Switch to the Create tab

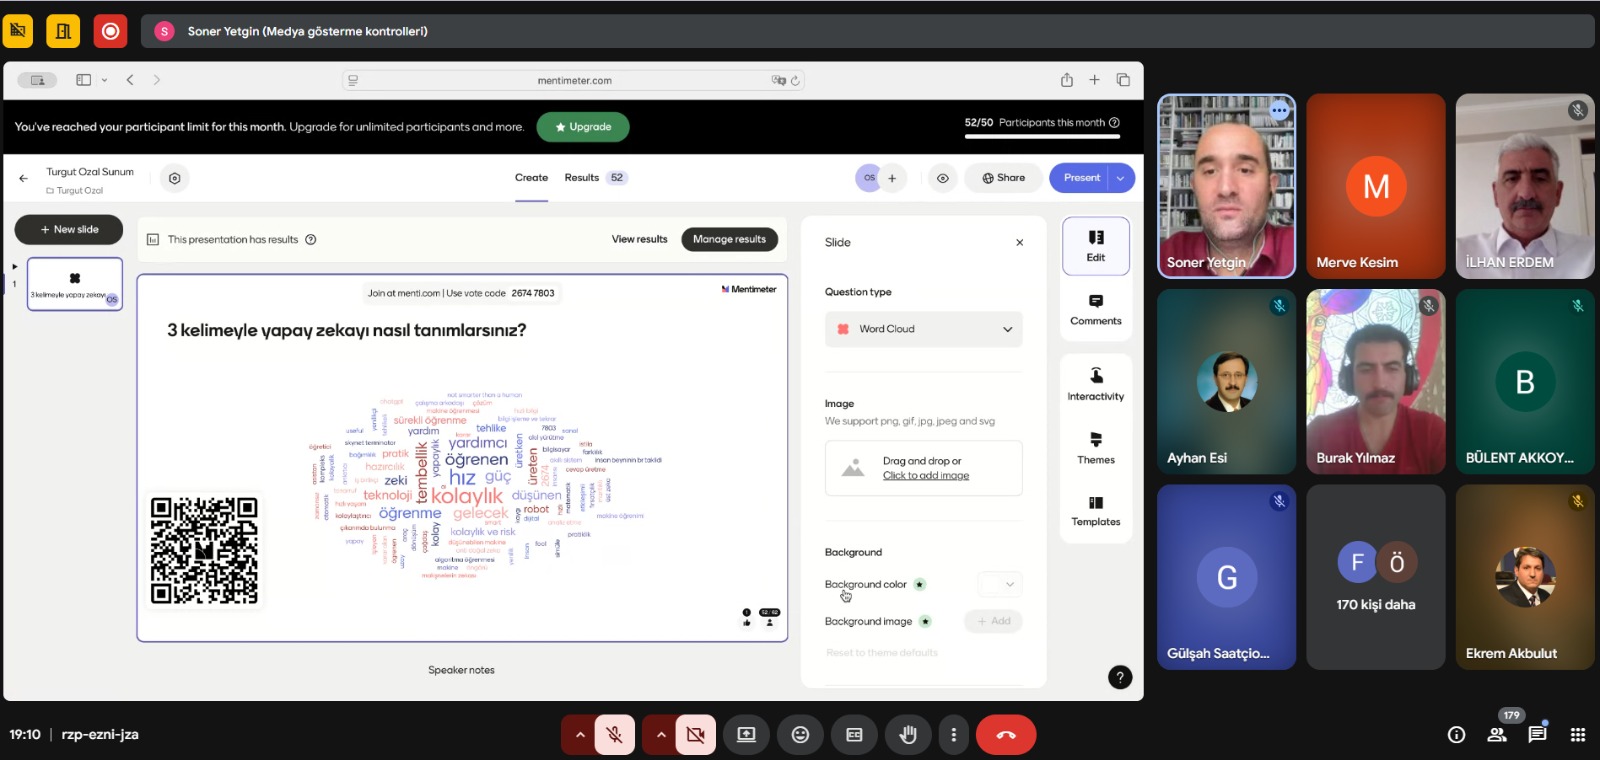[x=531, y=178]
